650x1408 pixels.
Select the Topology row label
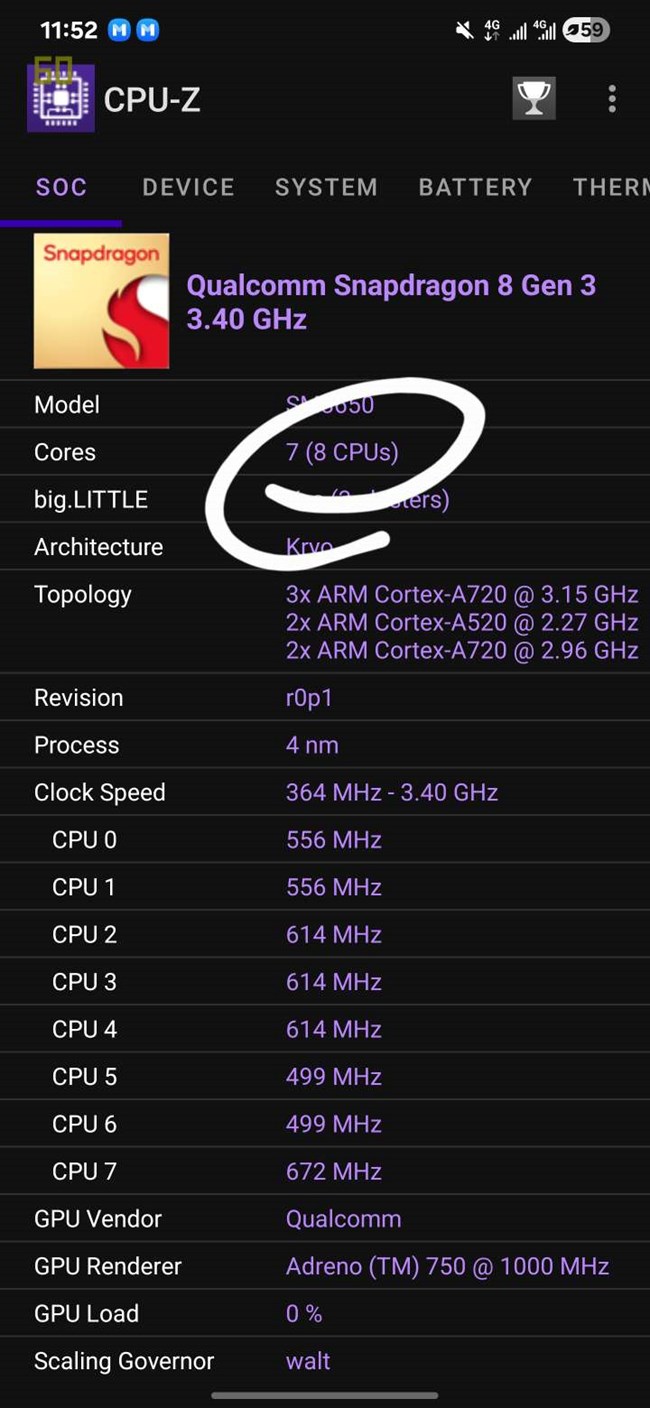[83, 594]
